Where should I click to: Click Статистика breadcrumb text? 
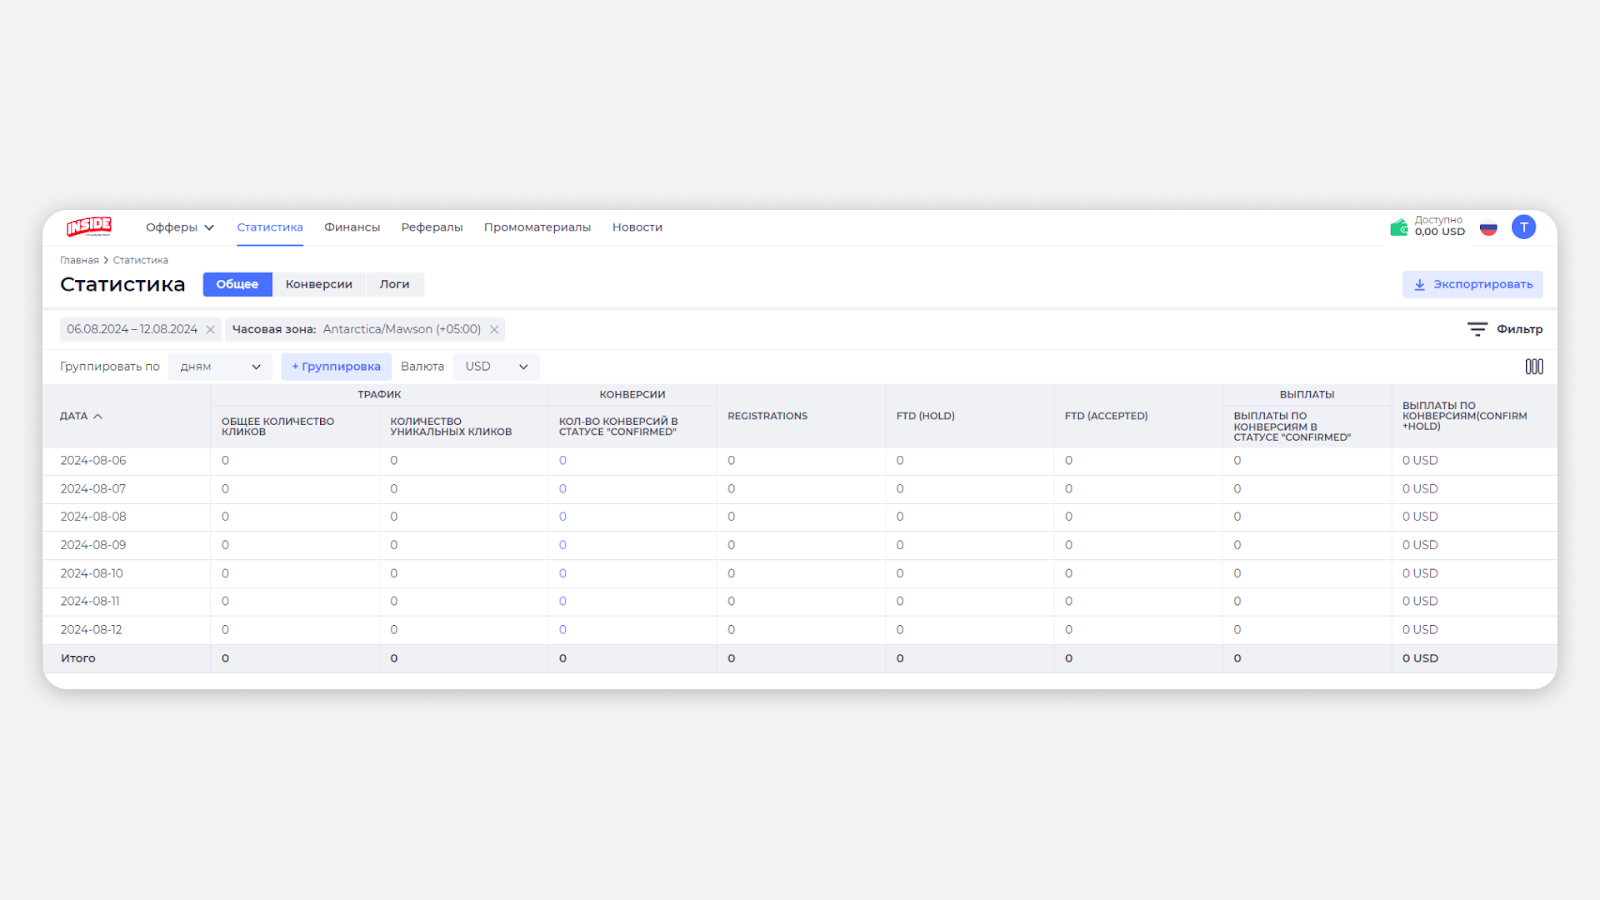[x=140, y=260]
